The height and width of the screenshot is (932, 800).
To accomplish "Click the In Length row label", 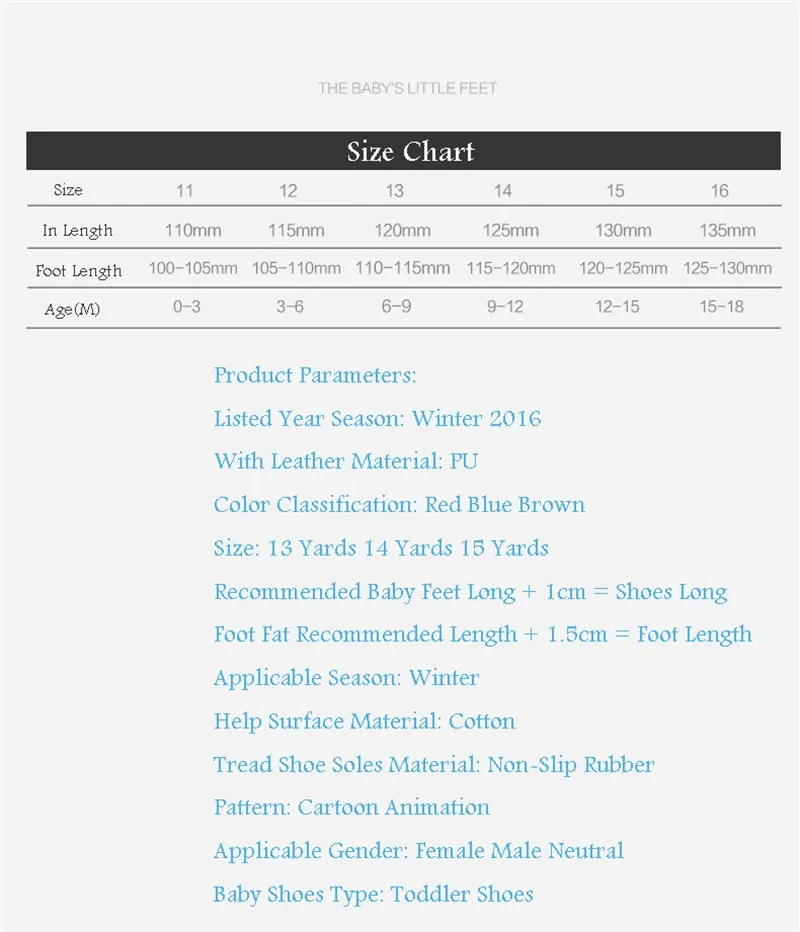I will pos(77,231).
